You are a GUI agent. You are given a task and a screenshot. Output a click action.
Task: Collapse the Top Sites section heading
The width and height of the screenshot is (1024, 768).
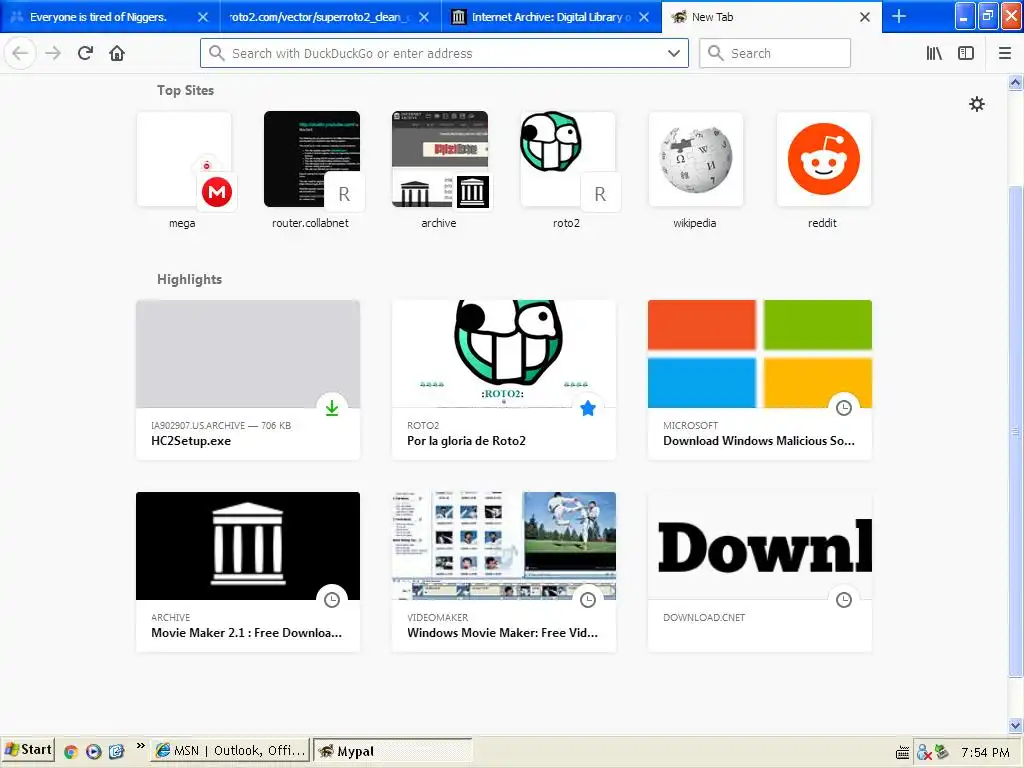pyautogui.click(x=185, y=91)
